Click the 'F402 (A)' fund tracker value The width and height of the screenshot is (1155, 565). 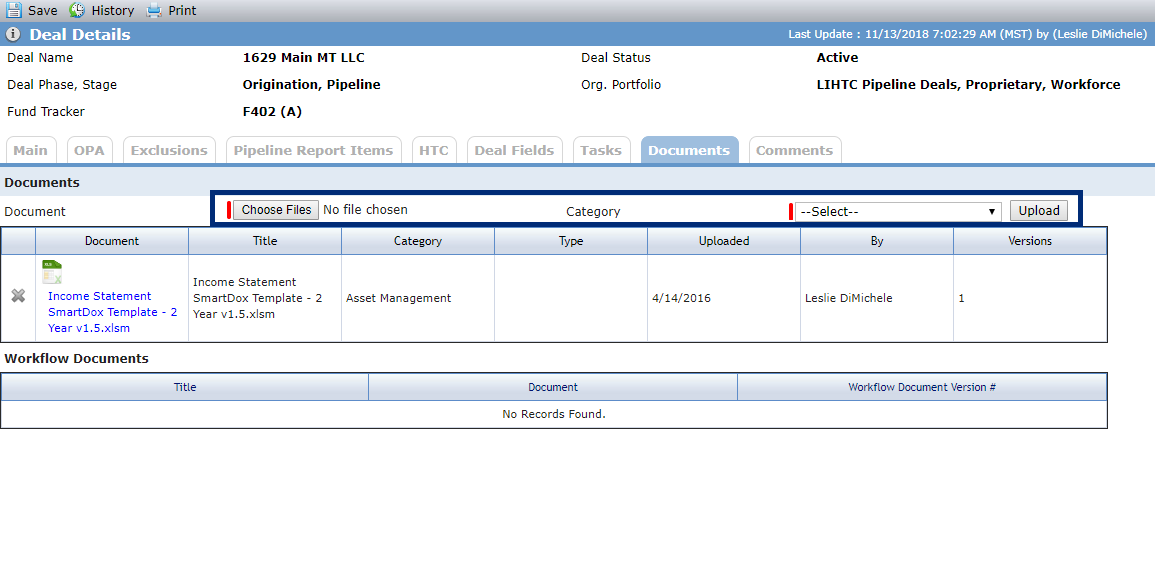[x=273, y=112]
